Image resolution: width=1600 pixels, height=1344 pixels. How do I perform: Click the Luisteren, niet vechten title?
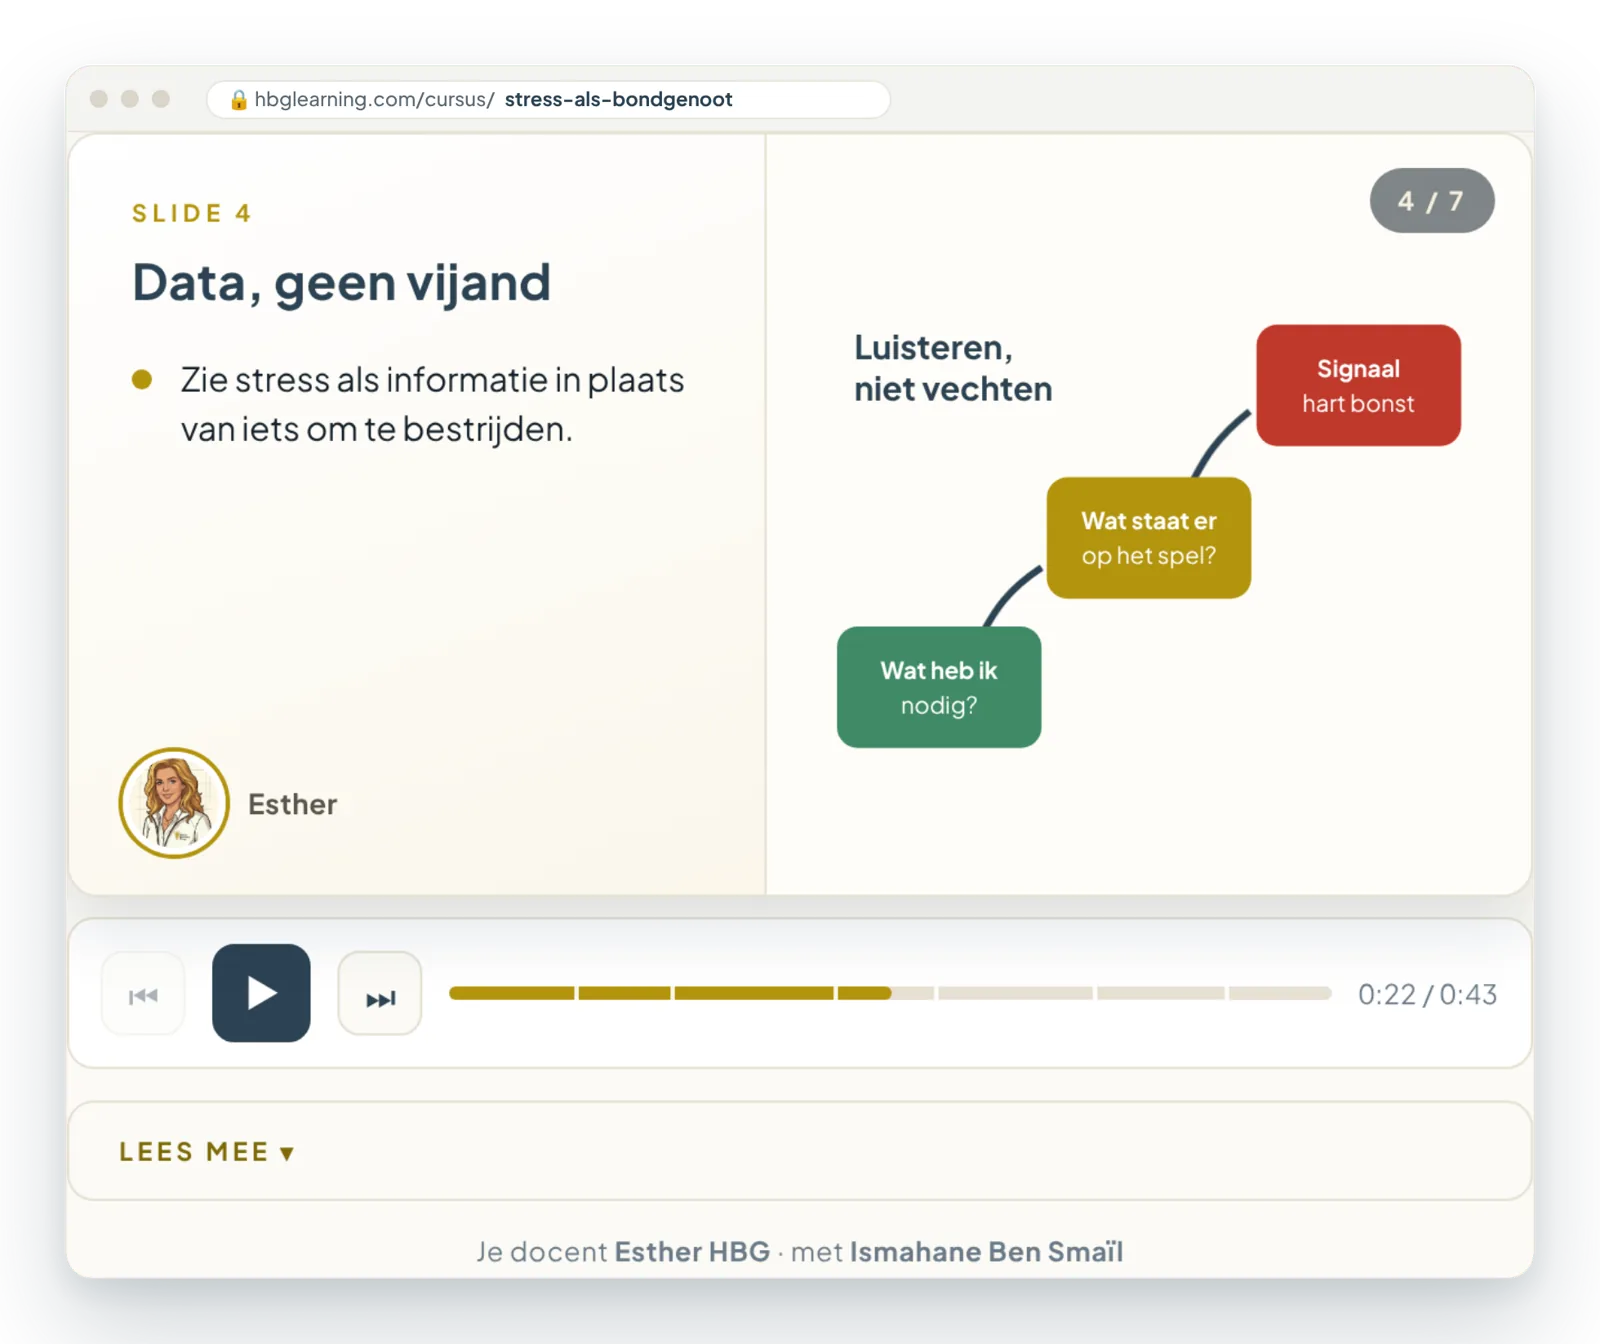point(953,368)
